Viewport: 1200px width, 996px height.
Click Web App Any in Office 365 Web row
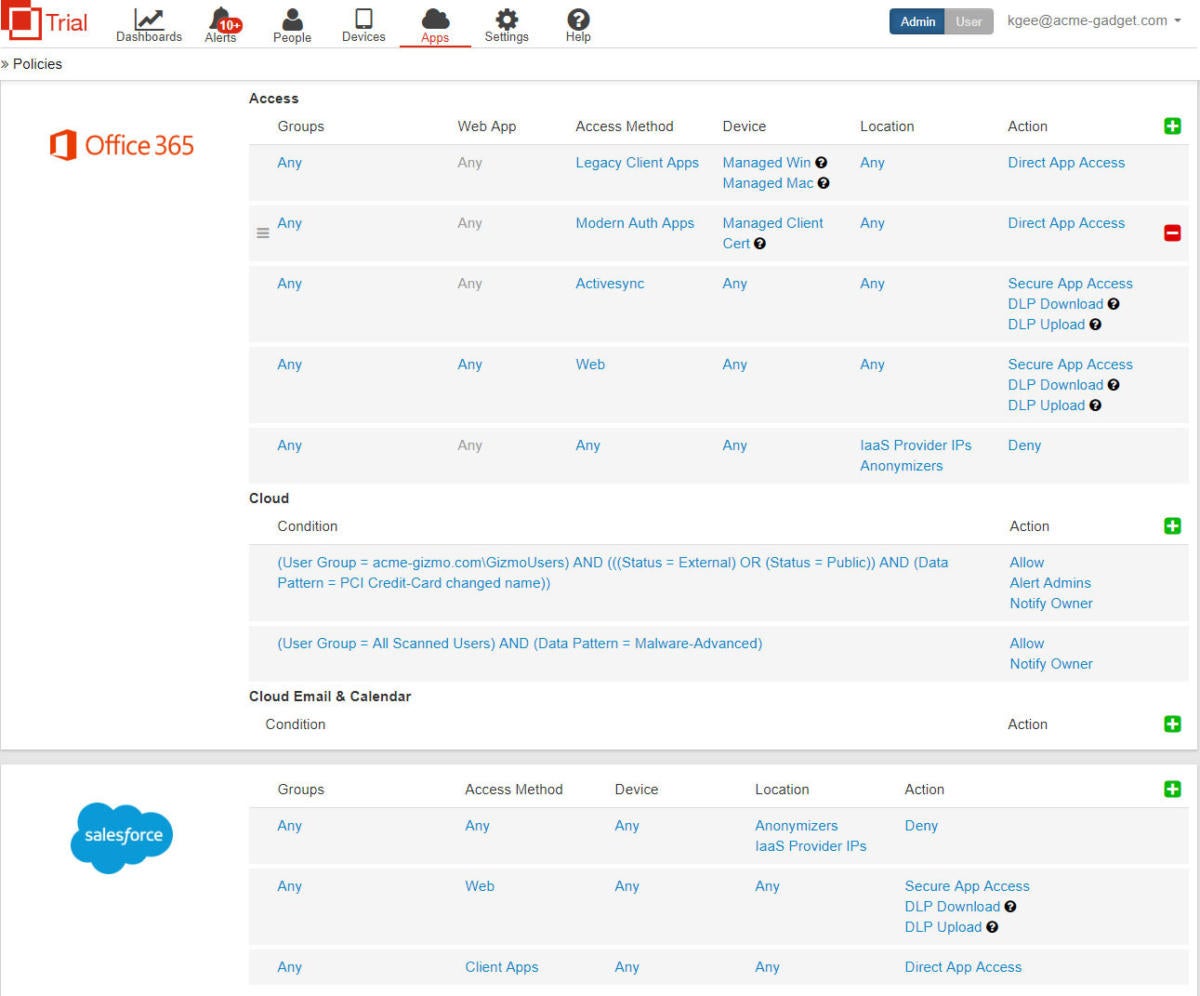tap(469, 365)
